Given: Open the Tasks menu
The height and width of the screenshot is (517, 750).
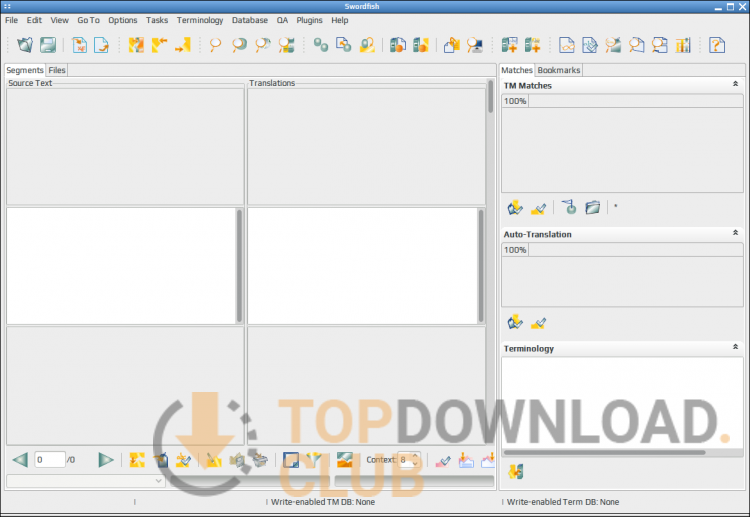Looking at the screenshot, I should tap(157, 20).
